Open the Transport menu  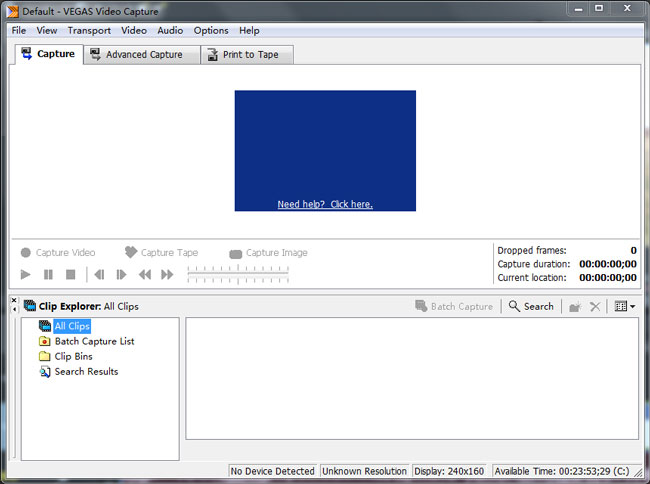(89, 30)
